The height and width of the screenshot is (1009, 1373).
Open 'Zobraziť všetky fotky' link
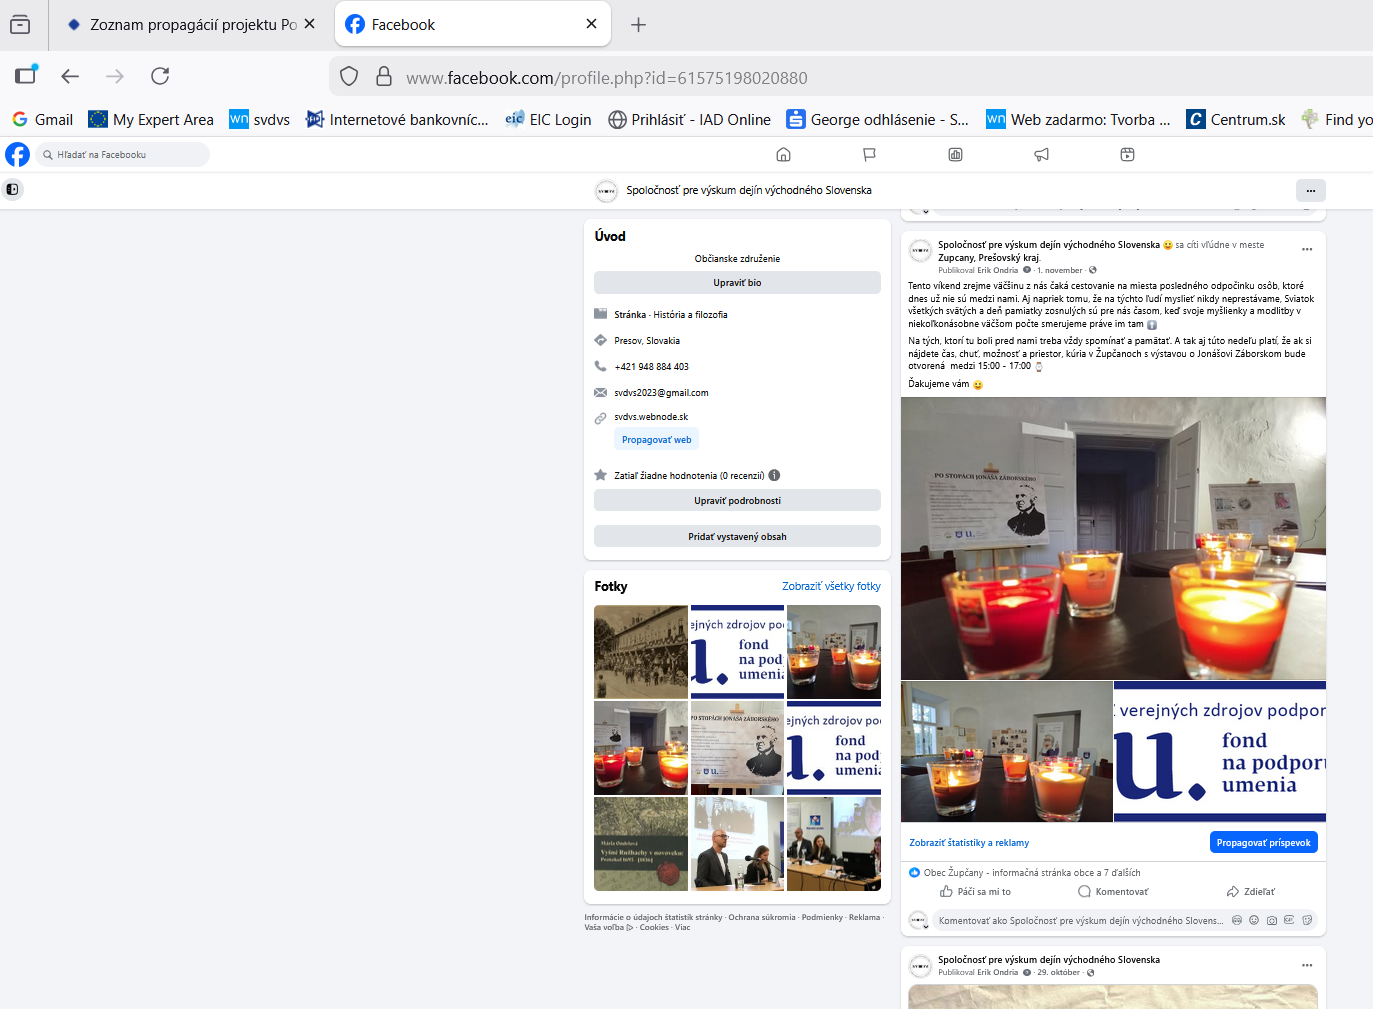831,586
